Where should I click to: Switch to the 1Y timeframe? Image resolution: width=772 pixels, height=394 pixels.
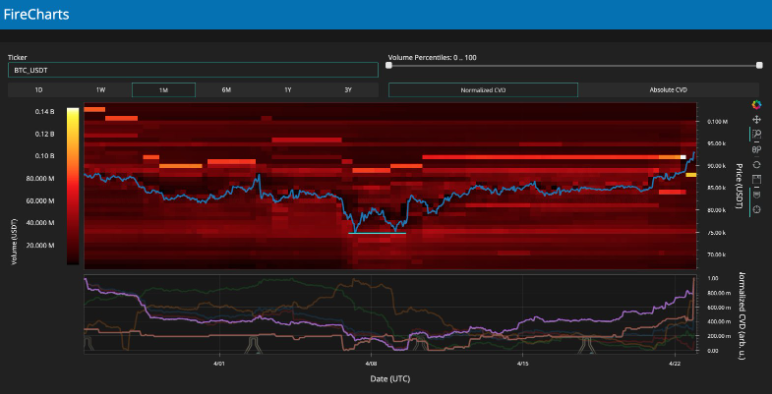[288, 90]
